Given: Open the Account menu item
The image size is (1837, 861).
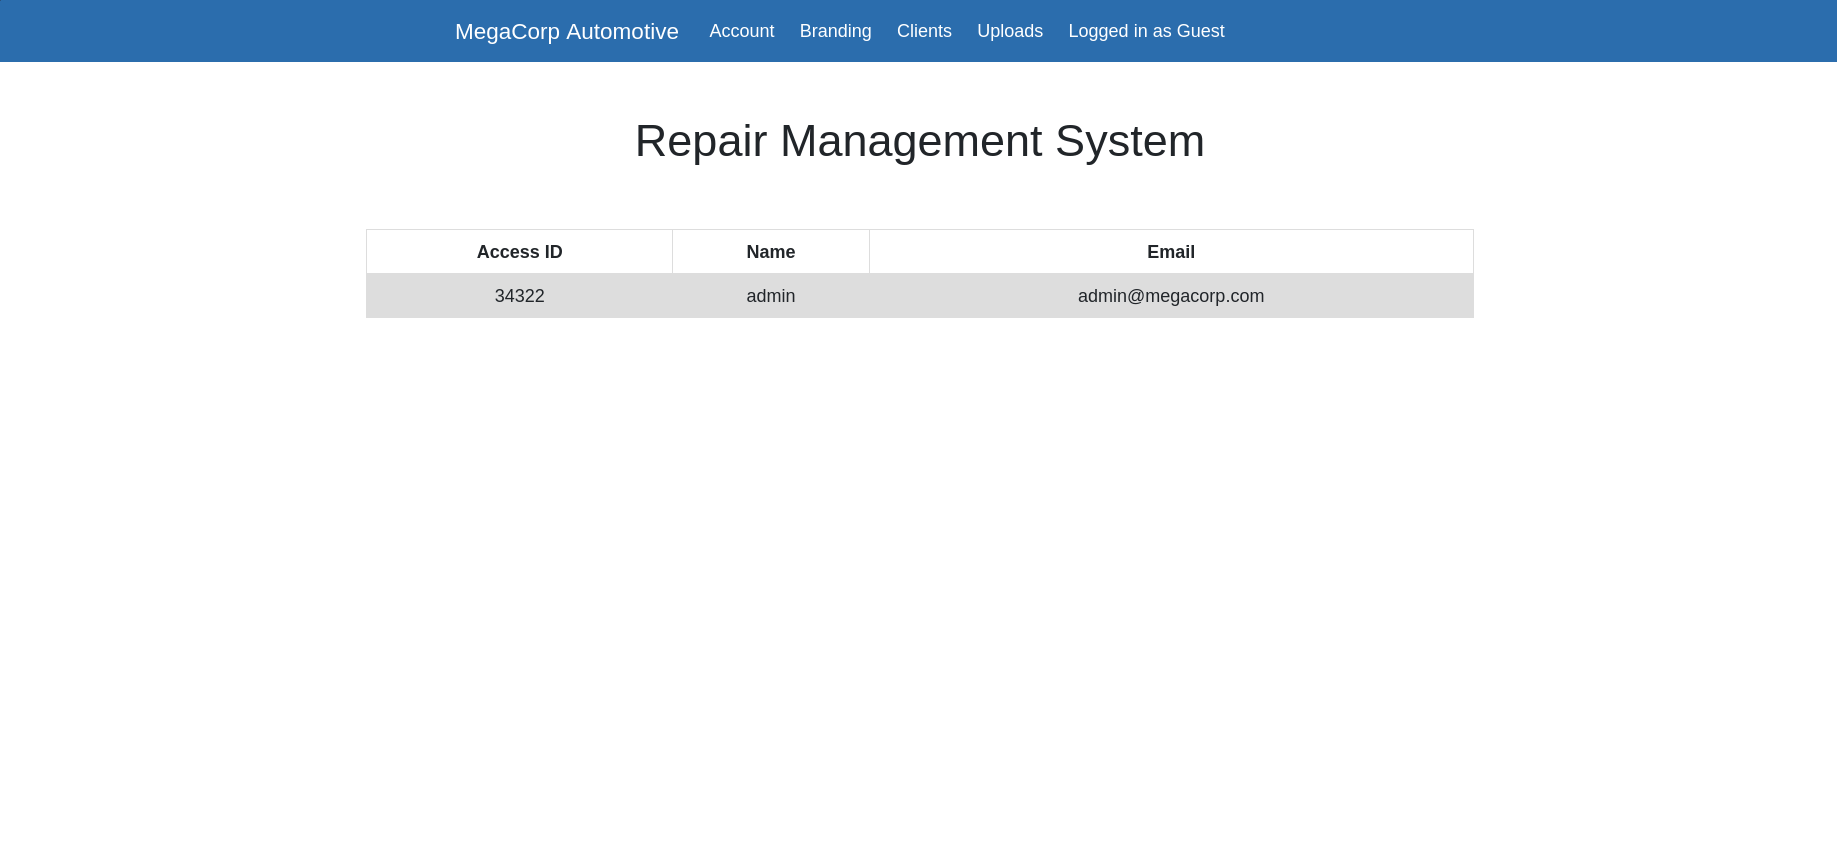Looking at the screenshot, I should pos(742,31).
